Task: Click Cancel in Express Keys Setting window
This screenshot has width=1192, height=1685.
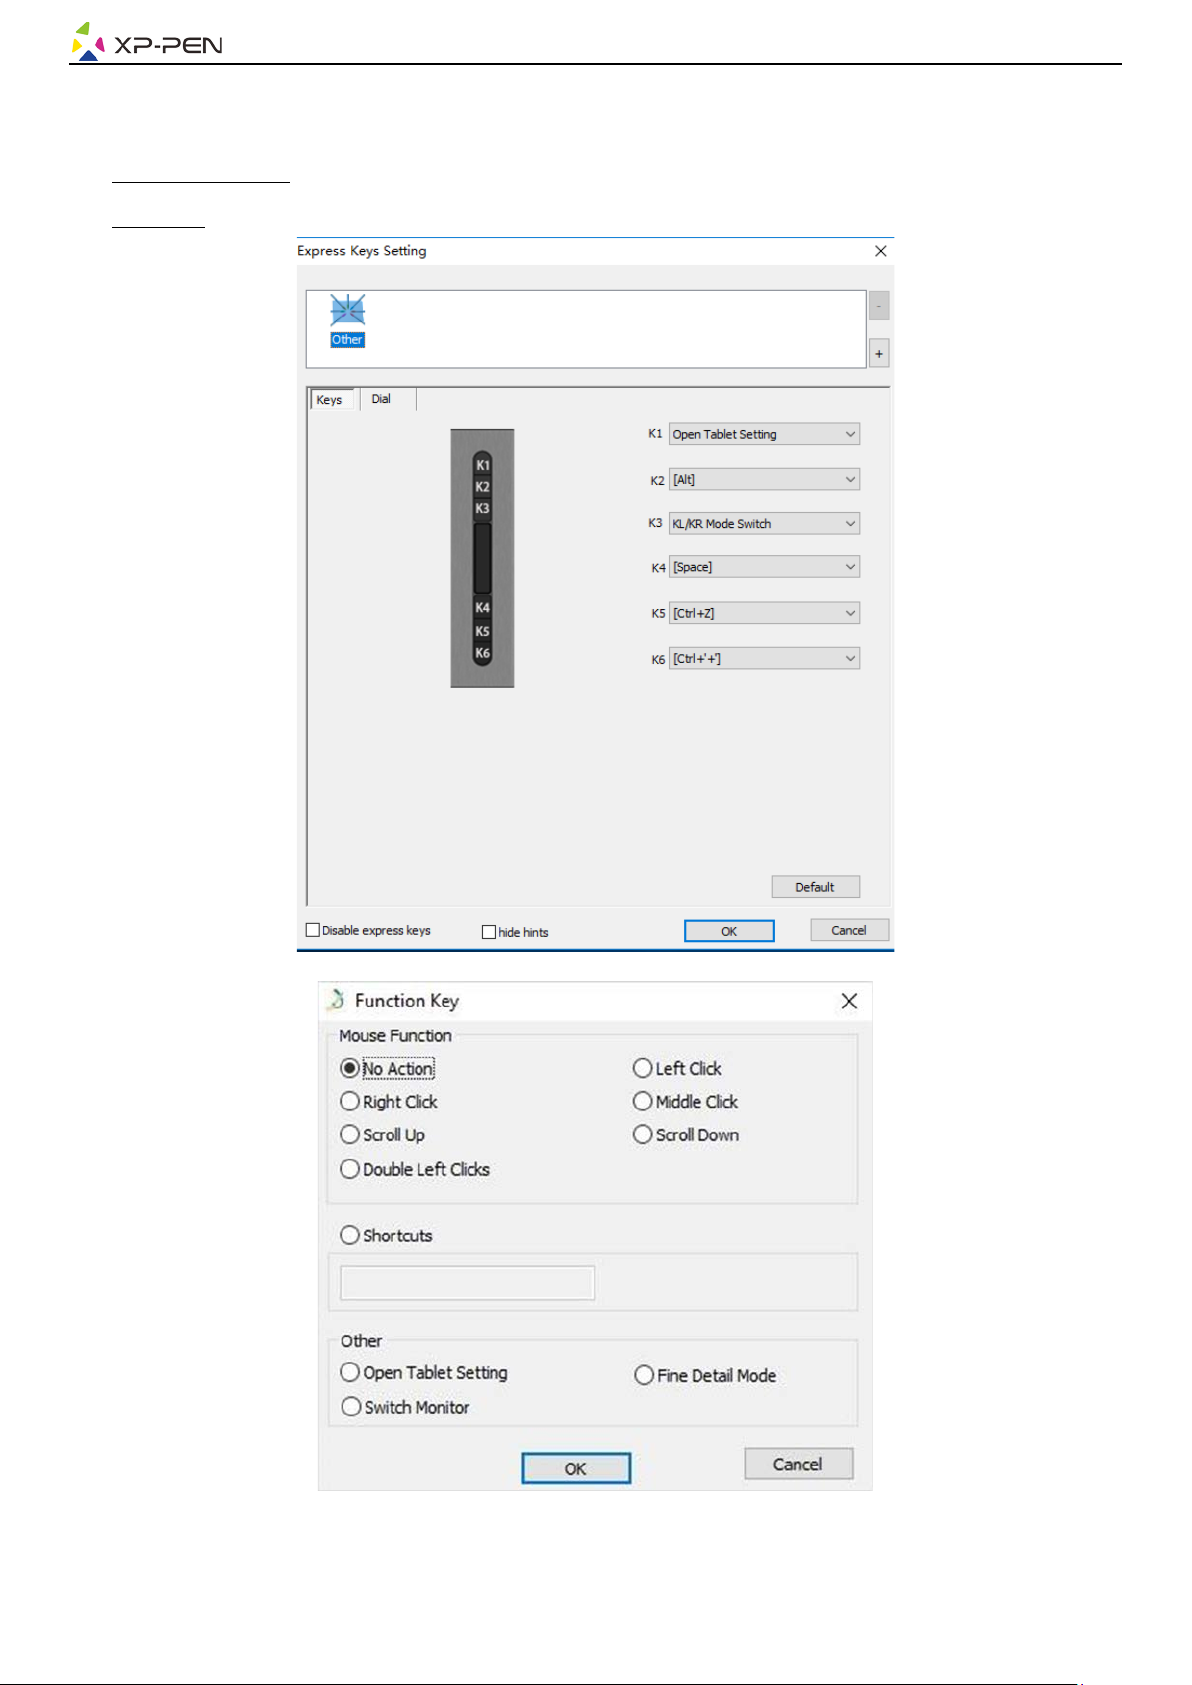Action: (849, 930)
